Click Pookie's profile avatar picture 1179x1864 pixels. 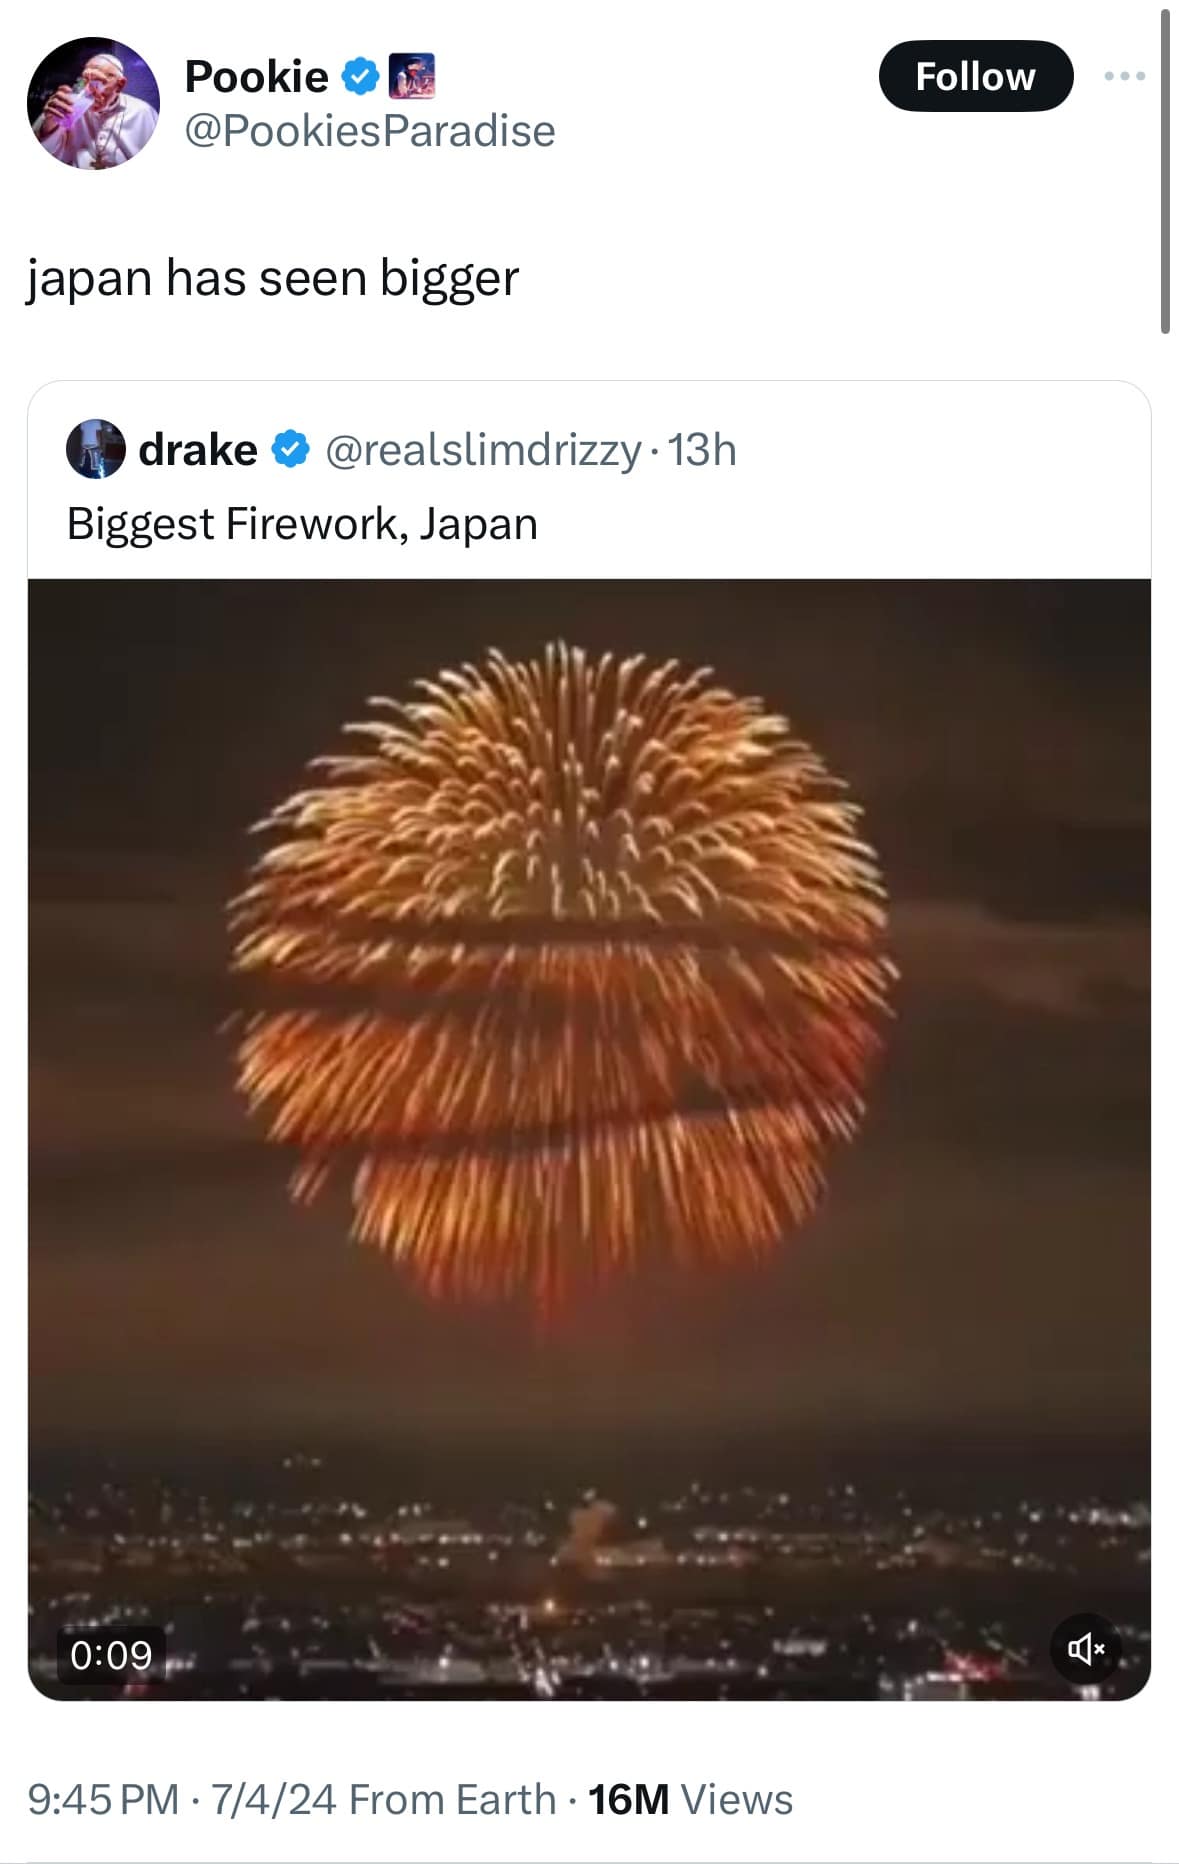pyautogui.click(x=93, y=103)
